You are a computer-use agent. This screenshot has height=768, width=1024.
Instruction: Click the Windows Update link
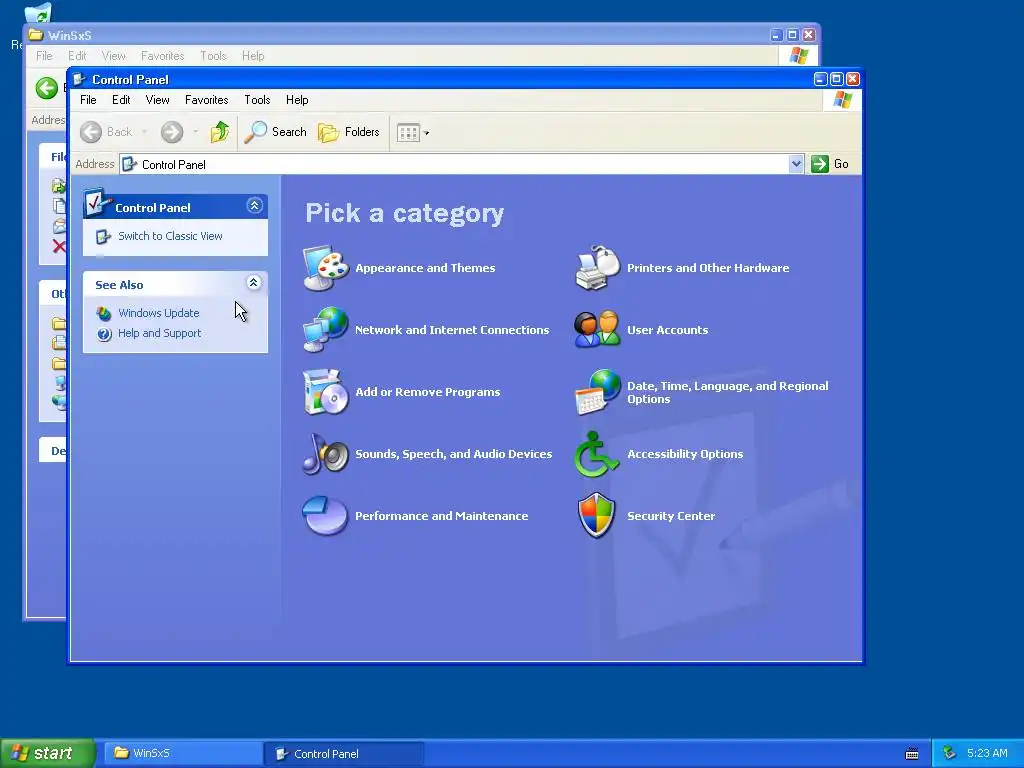[159, 313]
